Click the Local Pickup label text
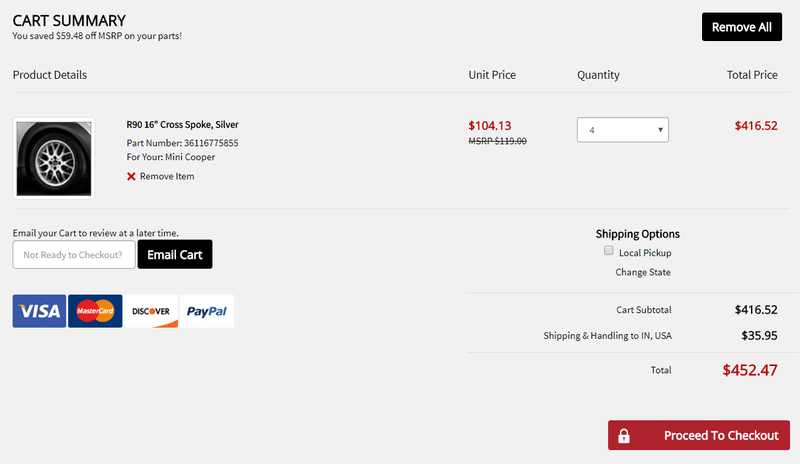Screen dimensions: 800x464 pos(645,253)
